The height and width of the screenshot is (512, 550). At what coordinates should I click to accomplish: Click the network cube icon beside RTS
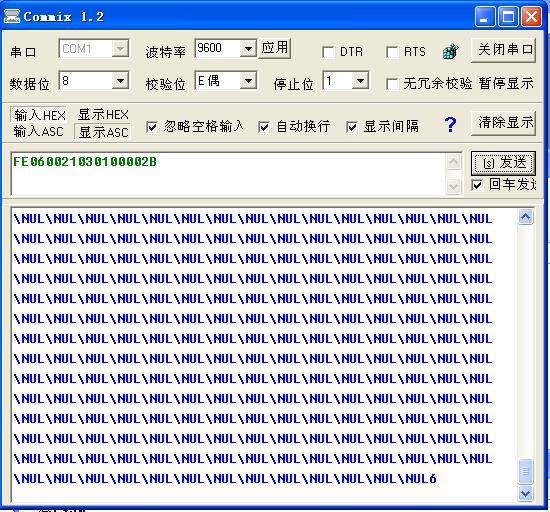[x=450, y=52]
